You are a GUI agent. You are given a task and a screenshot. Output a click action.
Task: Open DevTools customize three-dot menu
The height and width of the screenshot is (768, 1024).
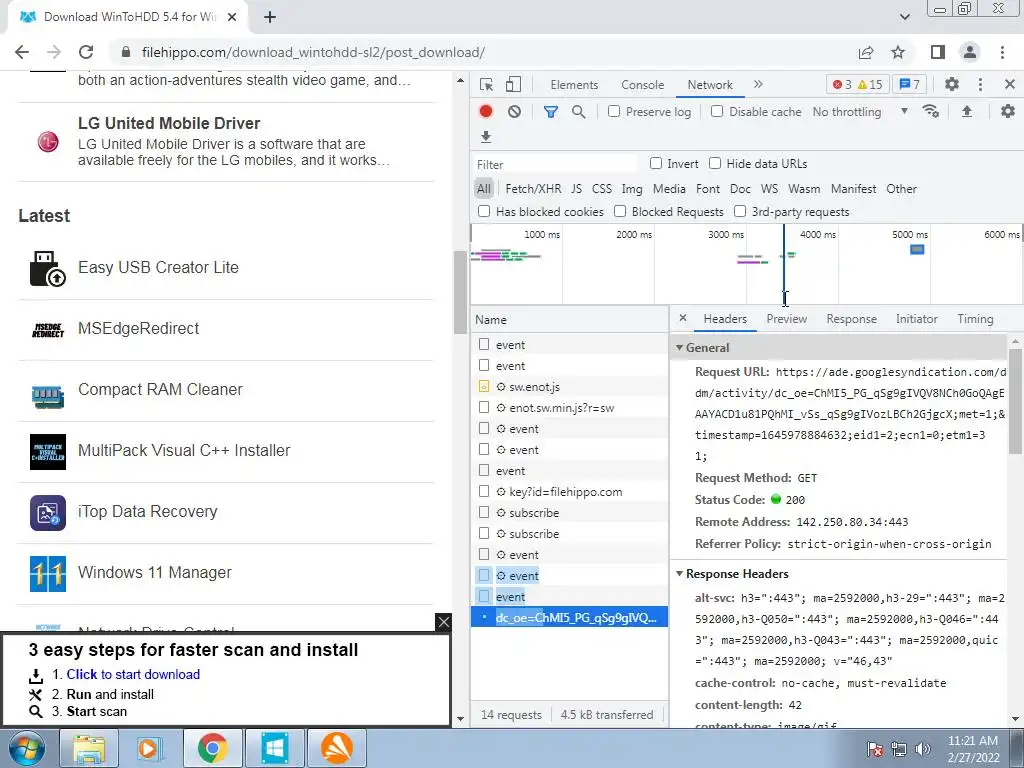point(980,84)
